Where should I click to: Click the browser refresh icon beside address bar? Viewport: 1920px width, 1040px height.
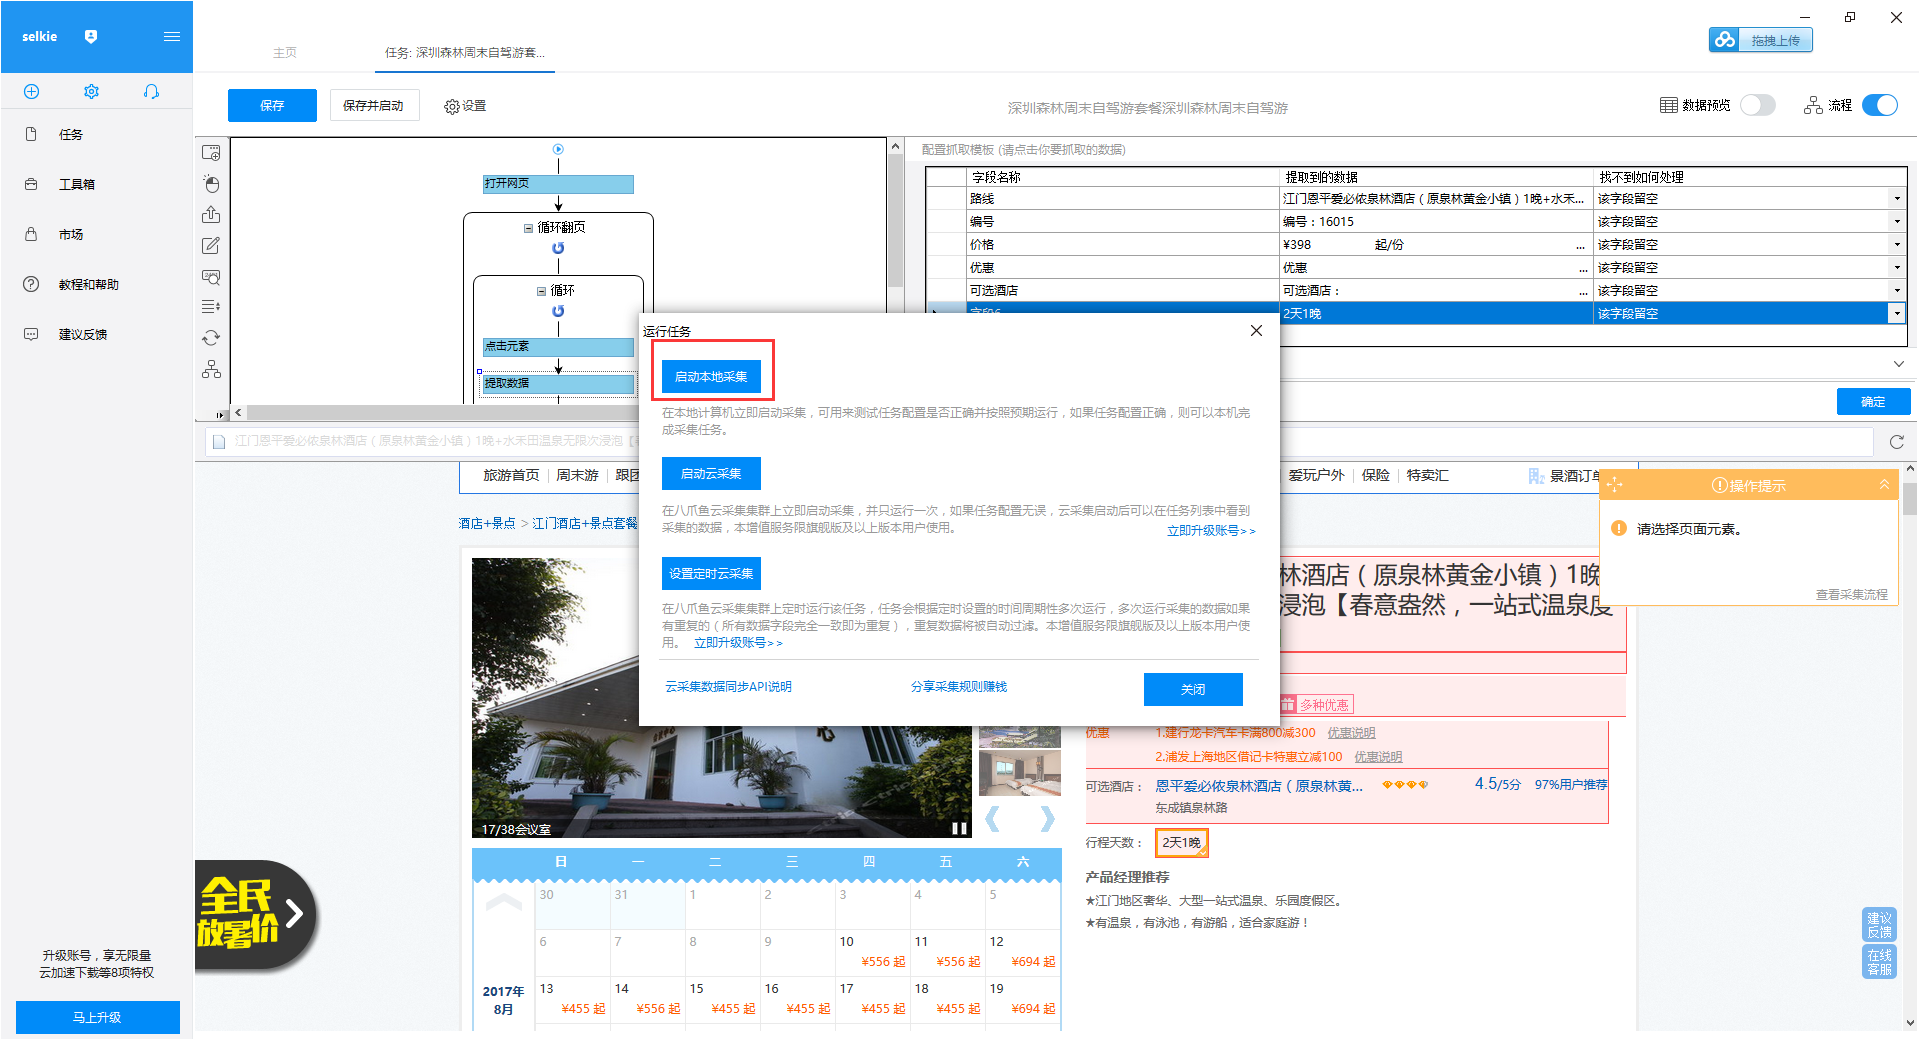1896,442
